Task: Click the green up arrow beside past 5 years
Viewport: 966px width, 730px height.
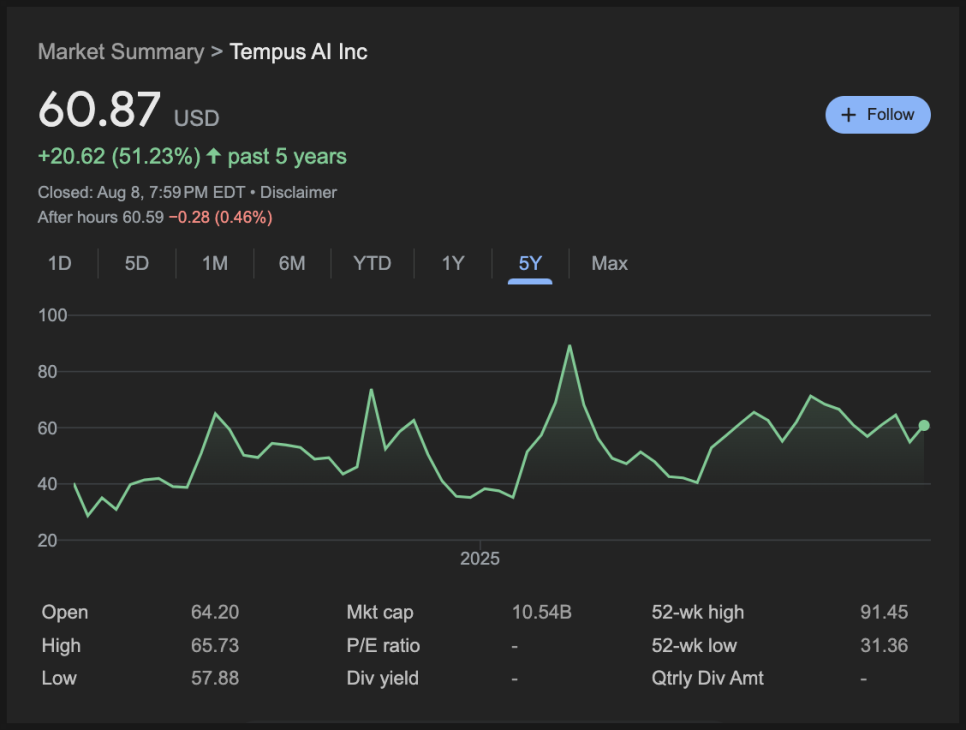Action: (213, 156)
